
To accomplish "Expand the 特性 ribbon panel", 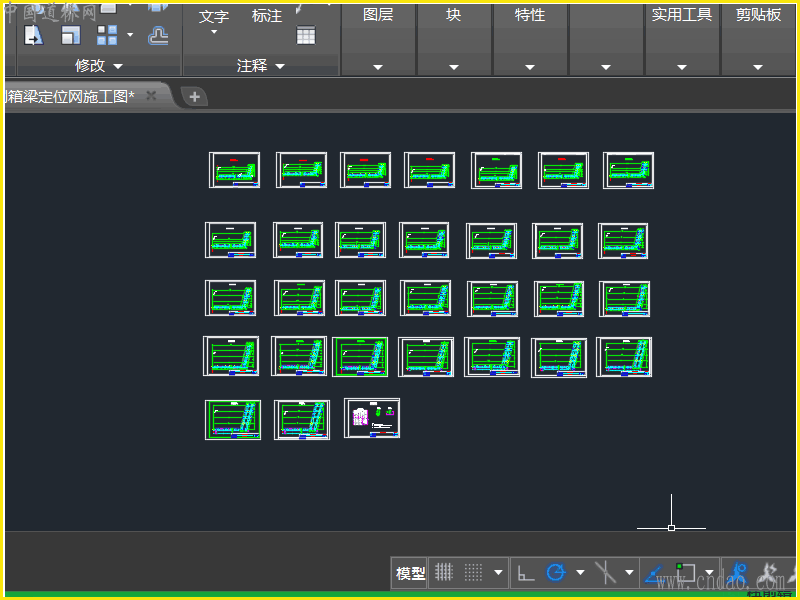I will click(530, 67).
